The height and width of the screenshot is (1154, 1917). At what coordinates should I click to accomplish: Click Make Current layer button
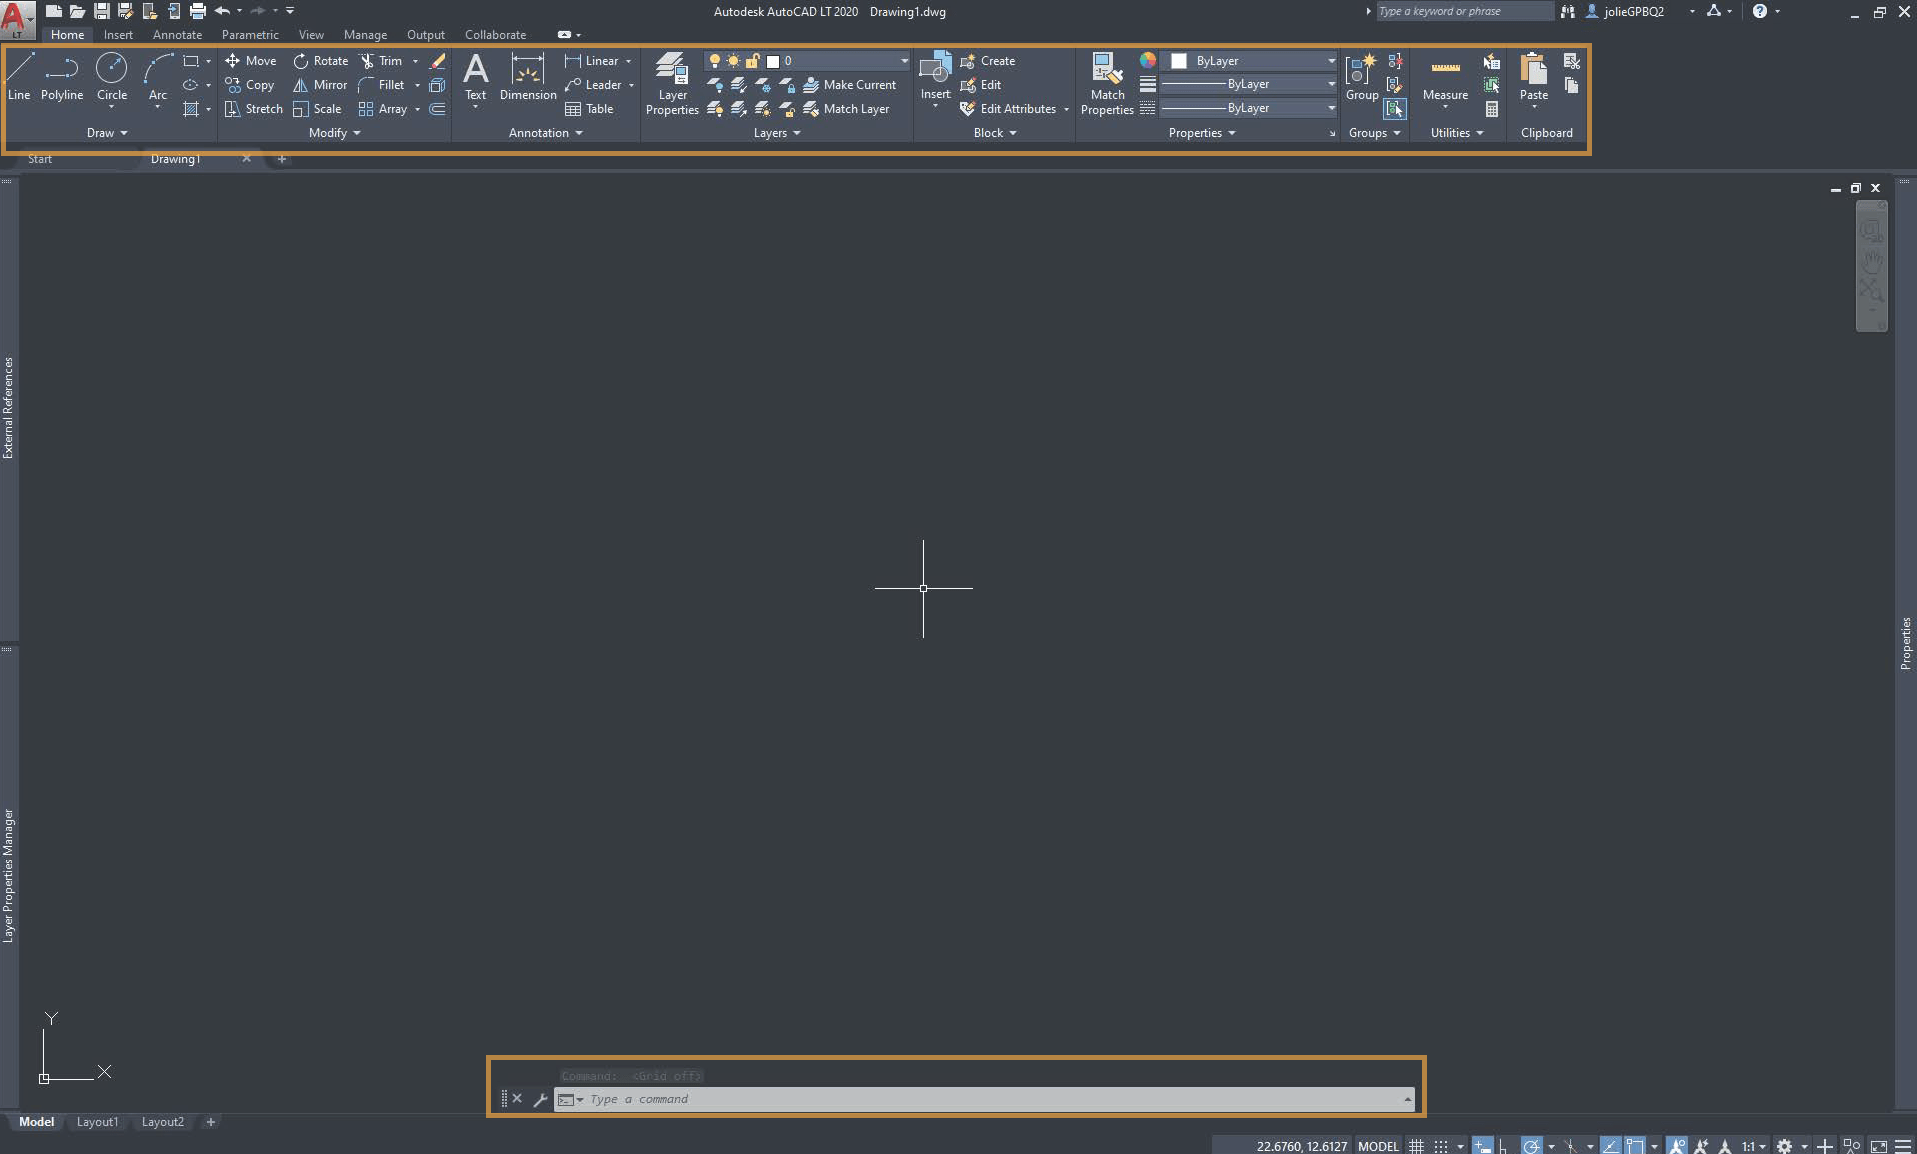850,85
